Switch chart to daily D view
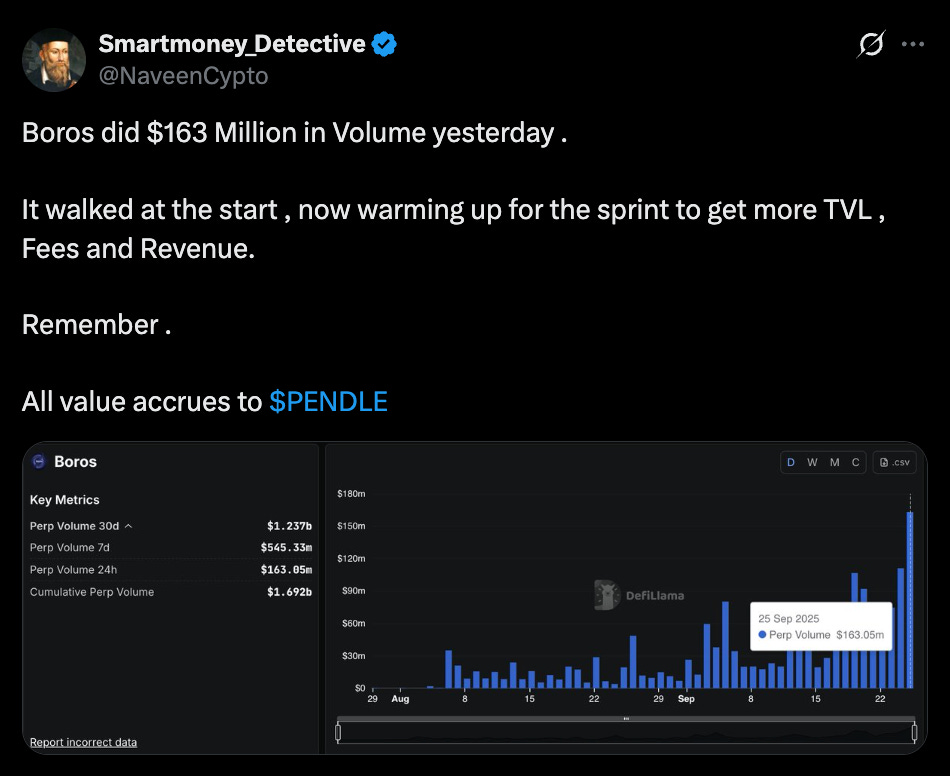Image resolution: width=950 pixels, height=776 pixels. [x=791, y=462]
